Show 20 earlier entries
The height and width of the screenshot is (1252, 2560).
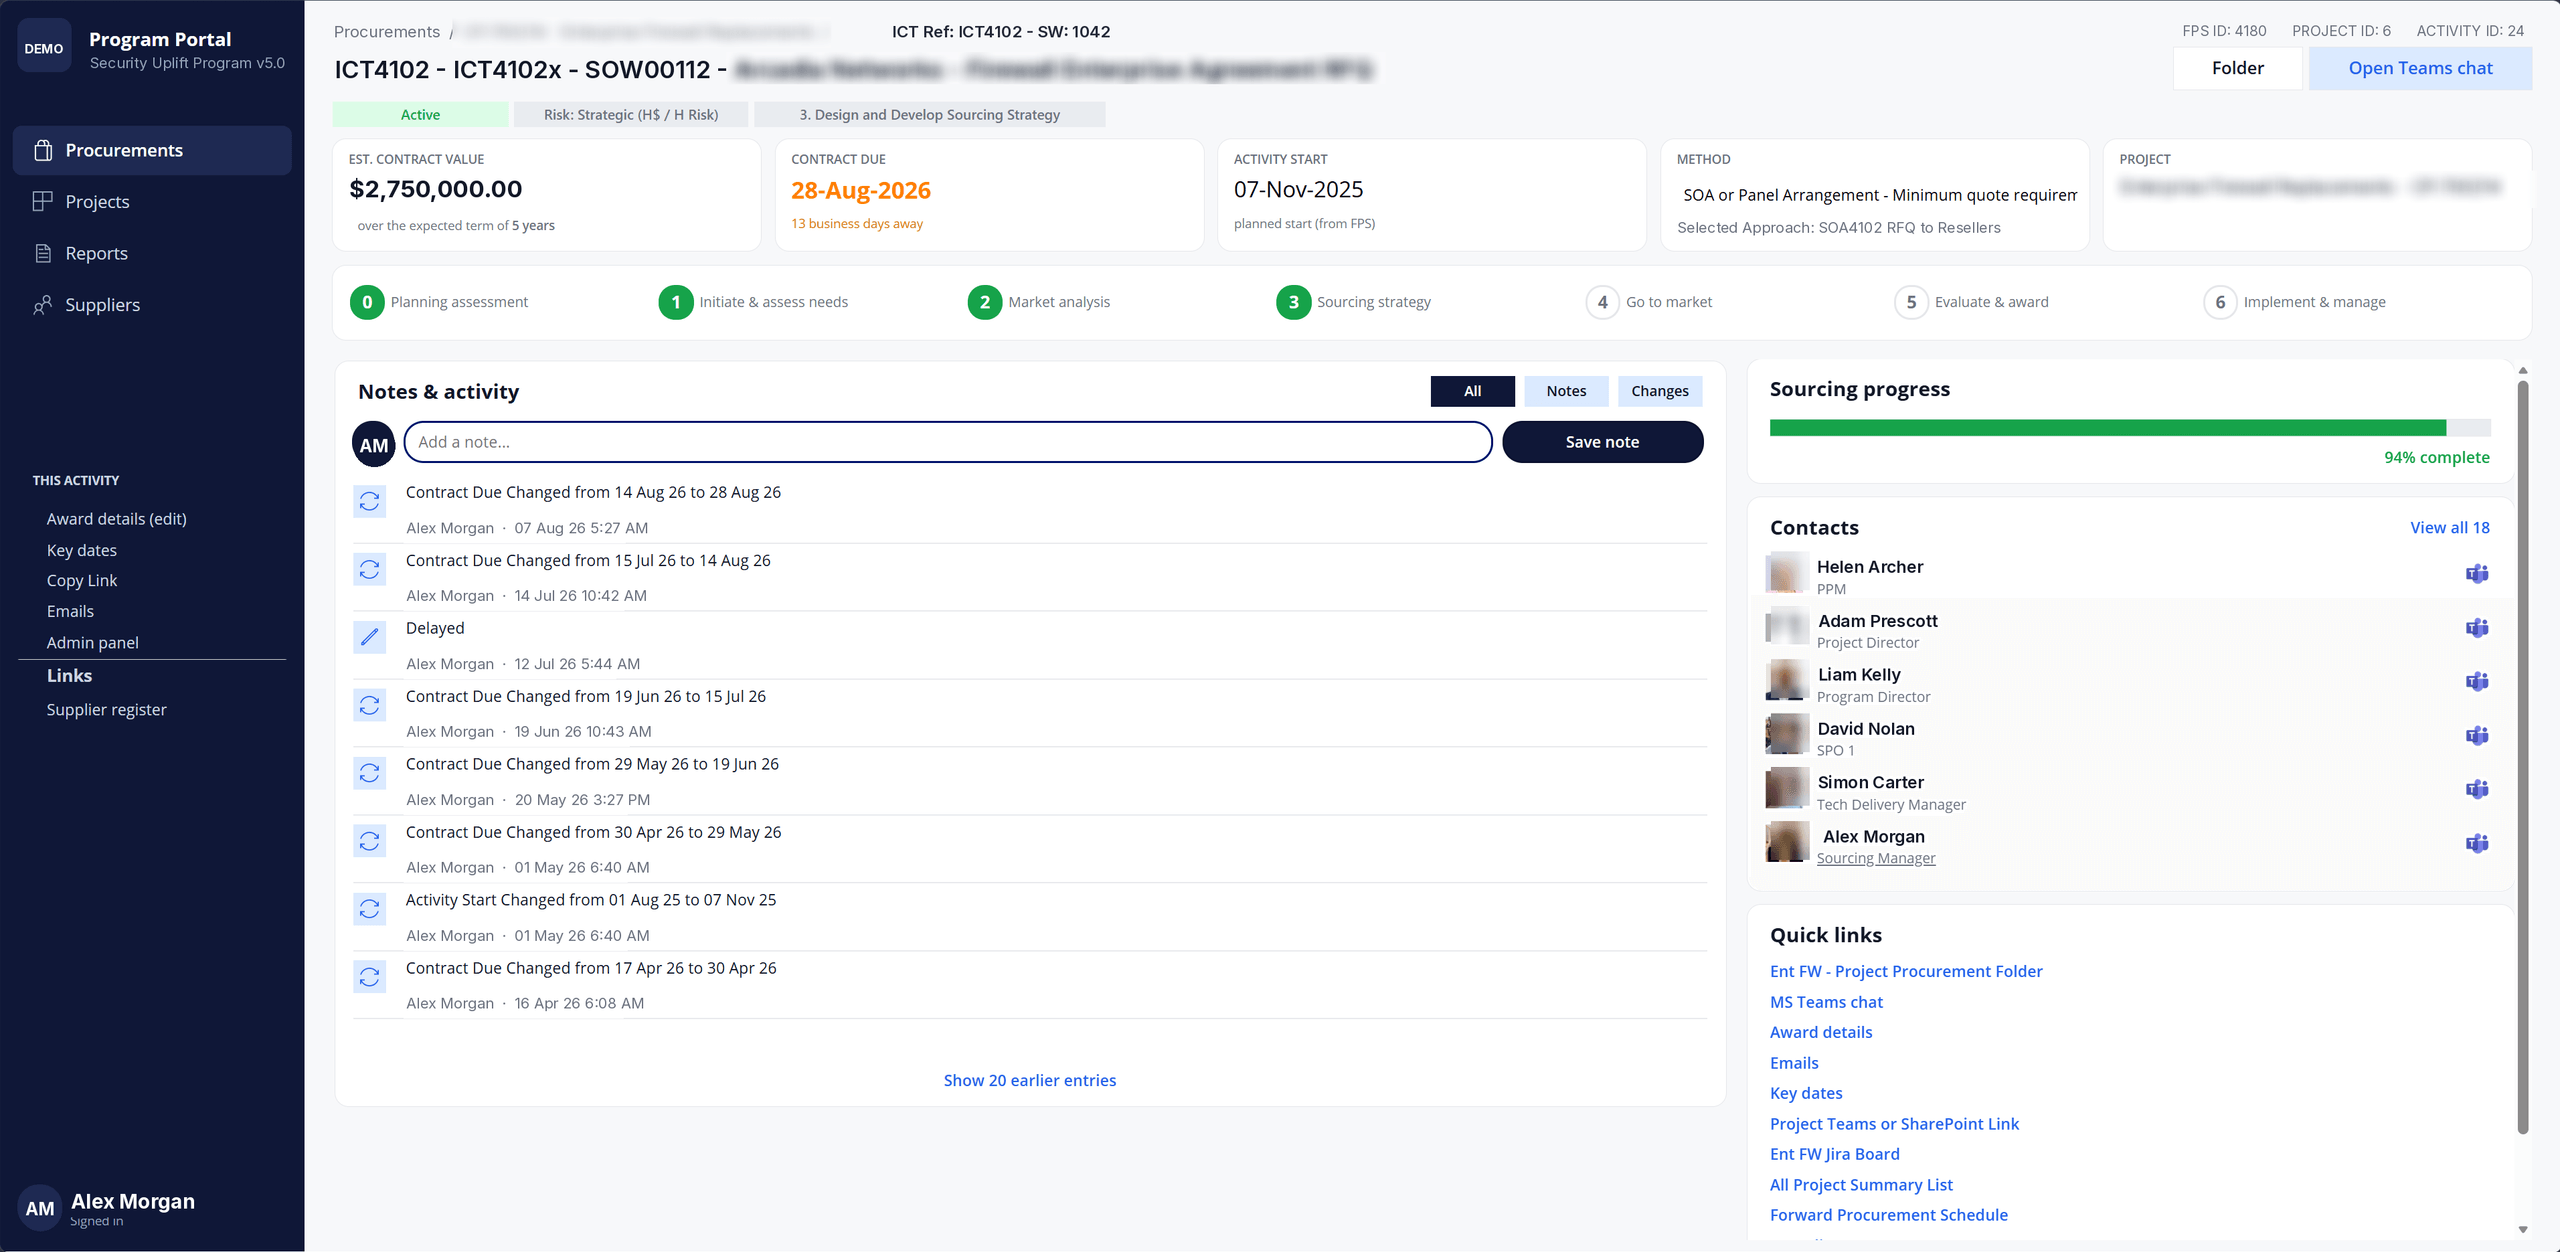click(1029, 1080)
